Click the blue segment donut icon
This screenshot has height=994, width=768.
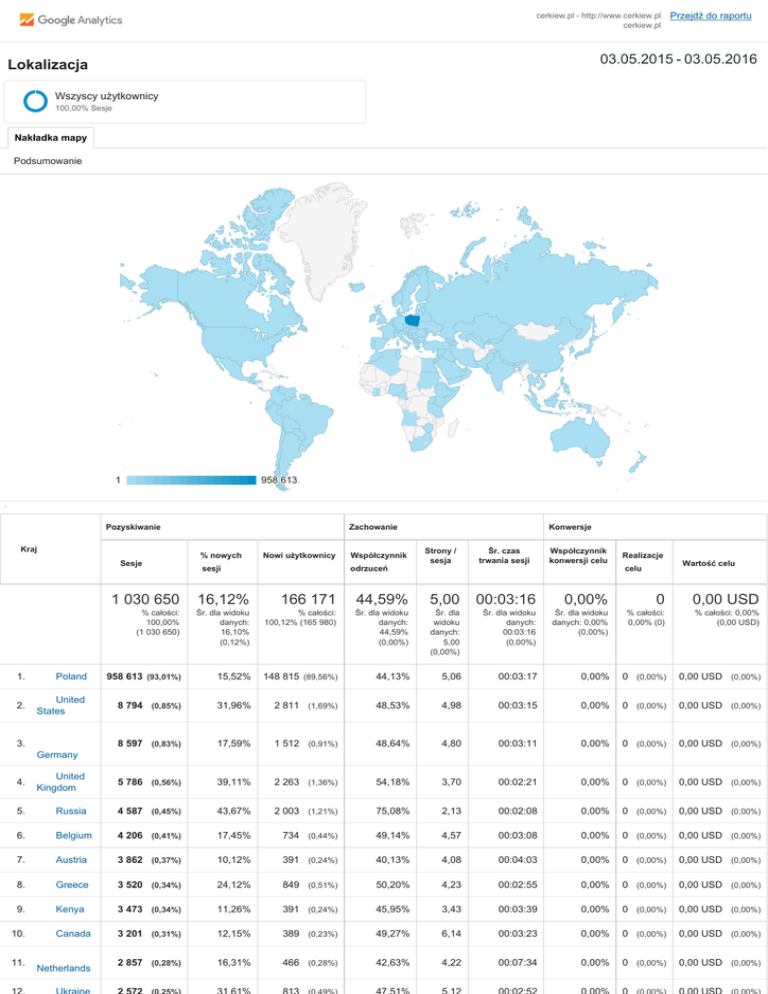36,101
